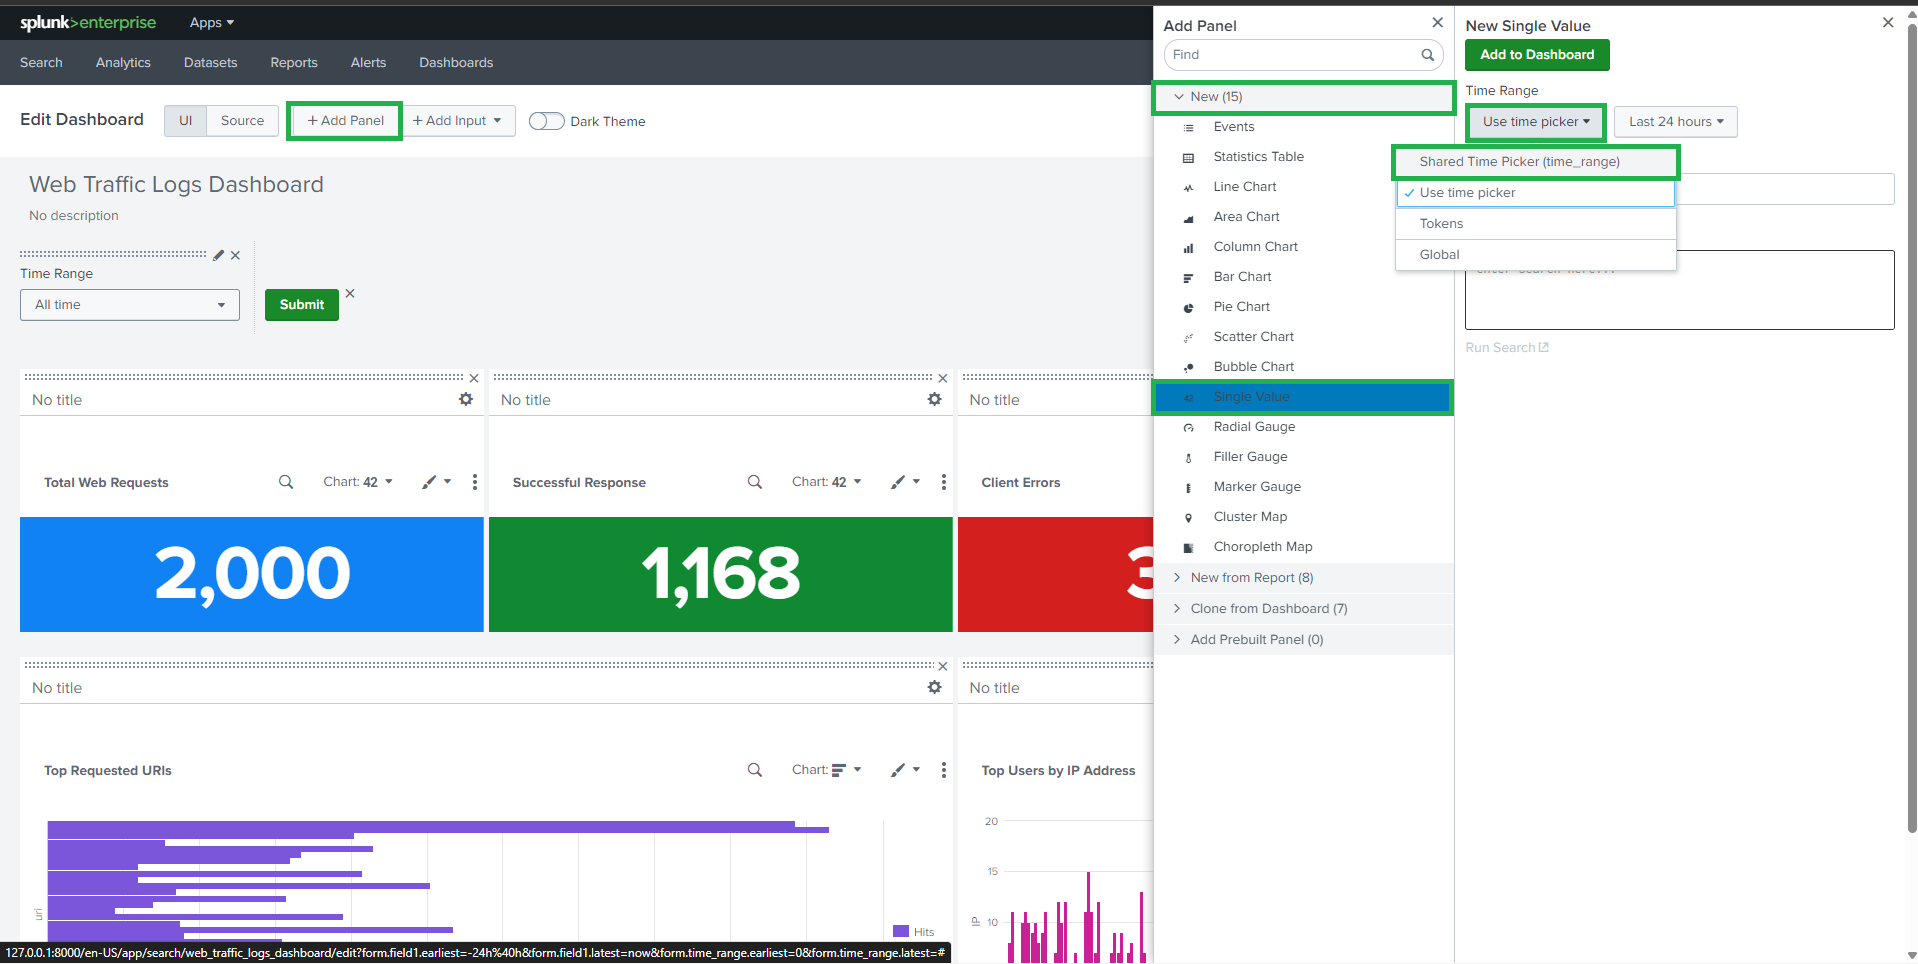Click pencil icon to edit Time Range input
This screenshot has height=964, width=1918.
(x=219, y=255)
